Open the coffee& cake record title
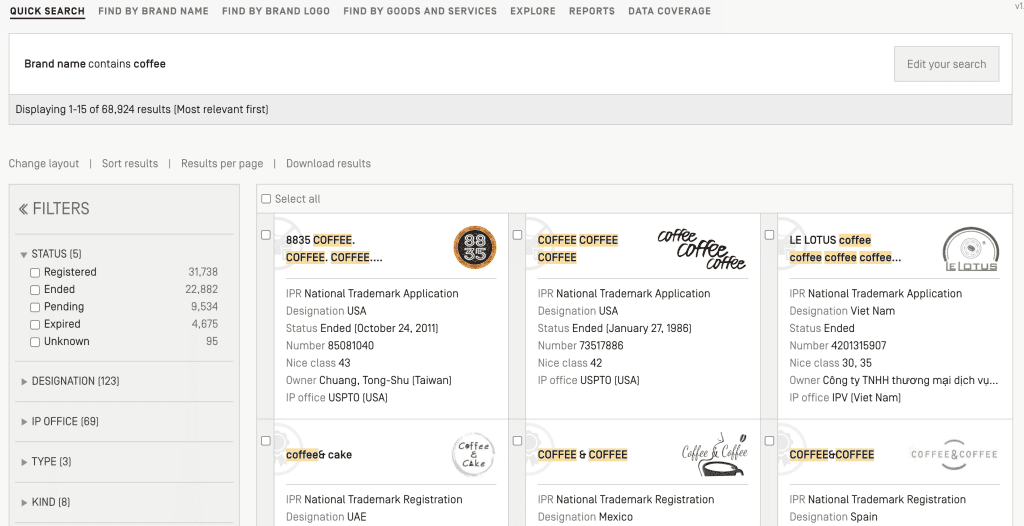 319,455
